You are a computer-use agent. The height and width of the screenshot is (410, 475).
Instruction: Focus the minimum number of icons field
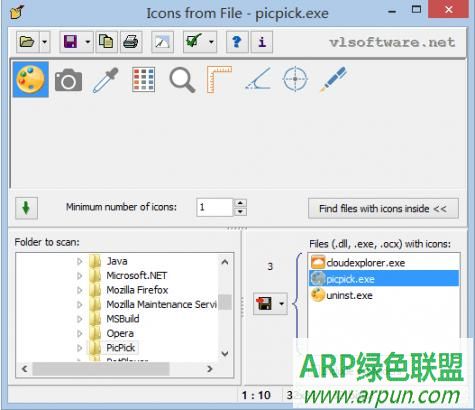point(214,207)
